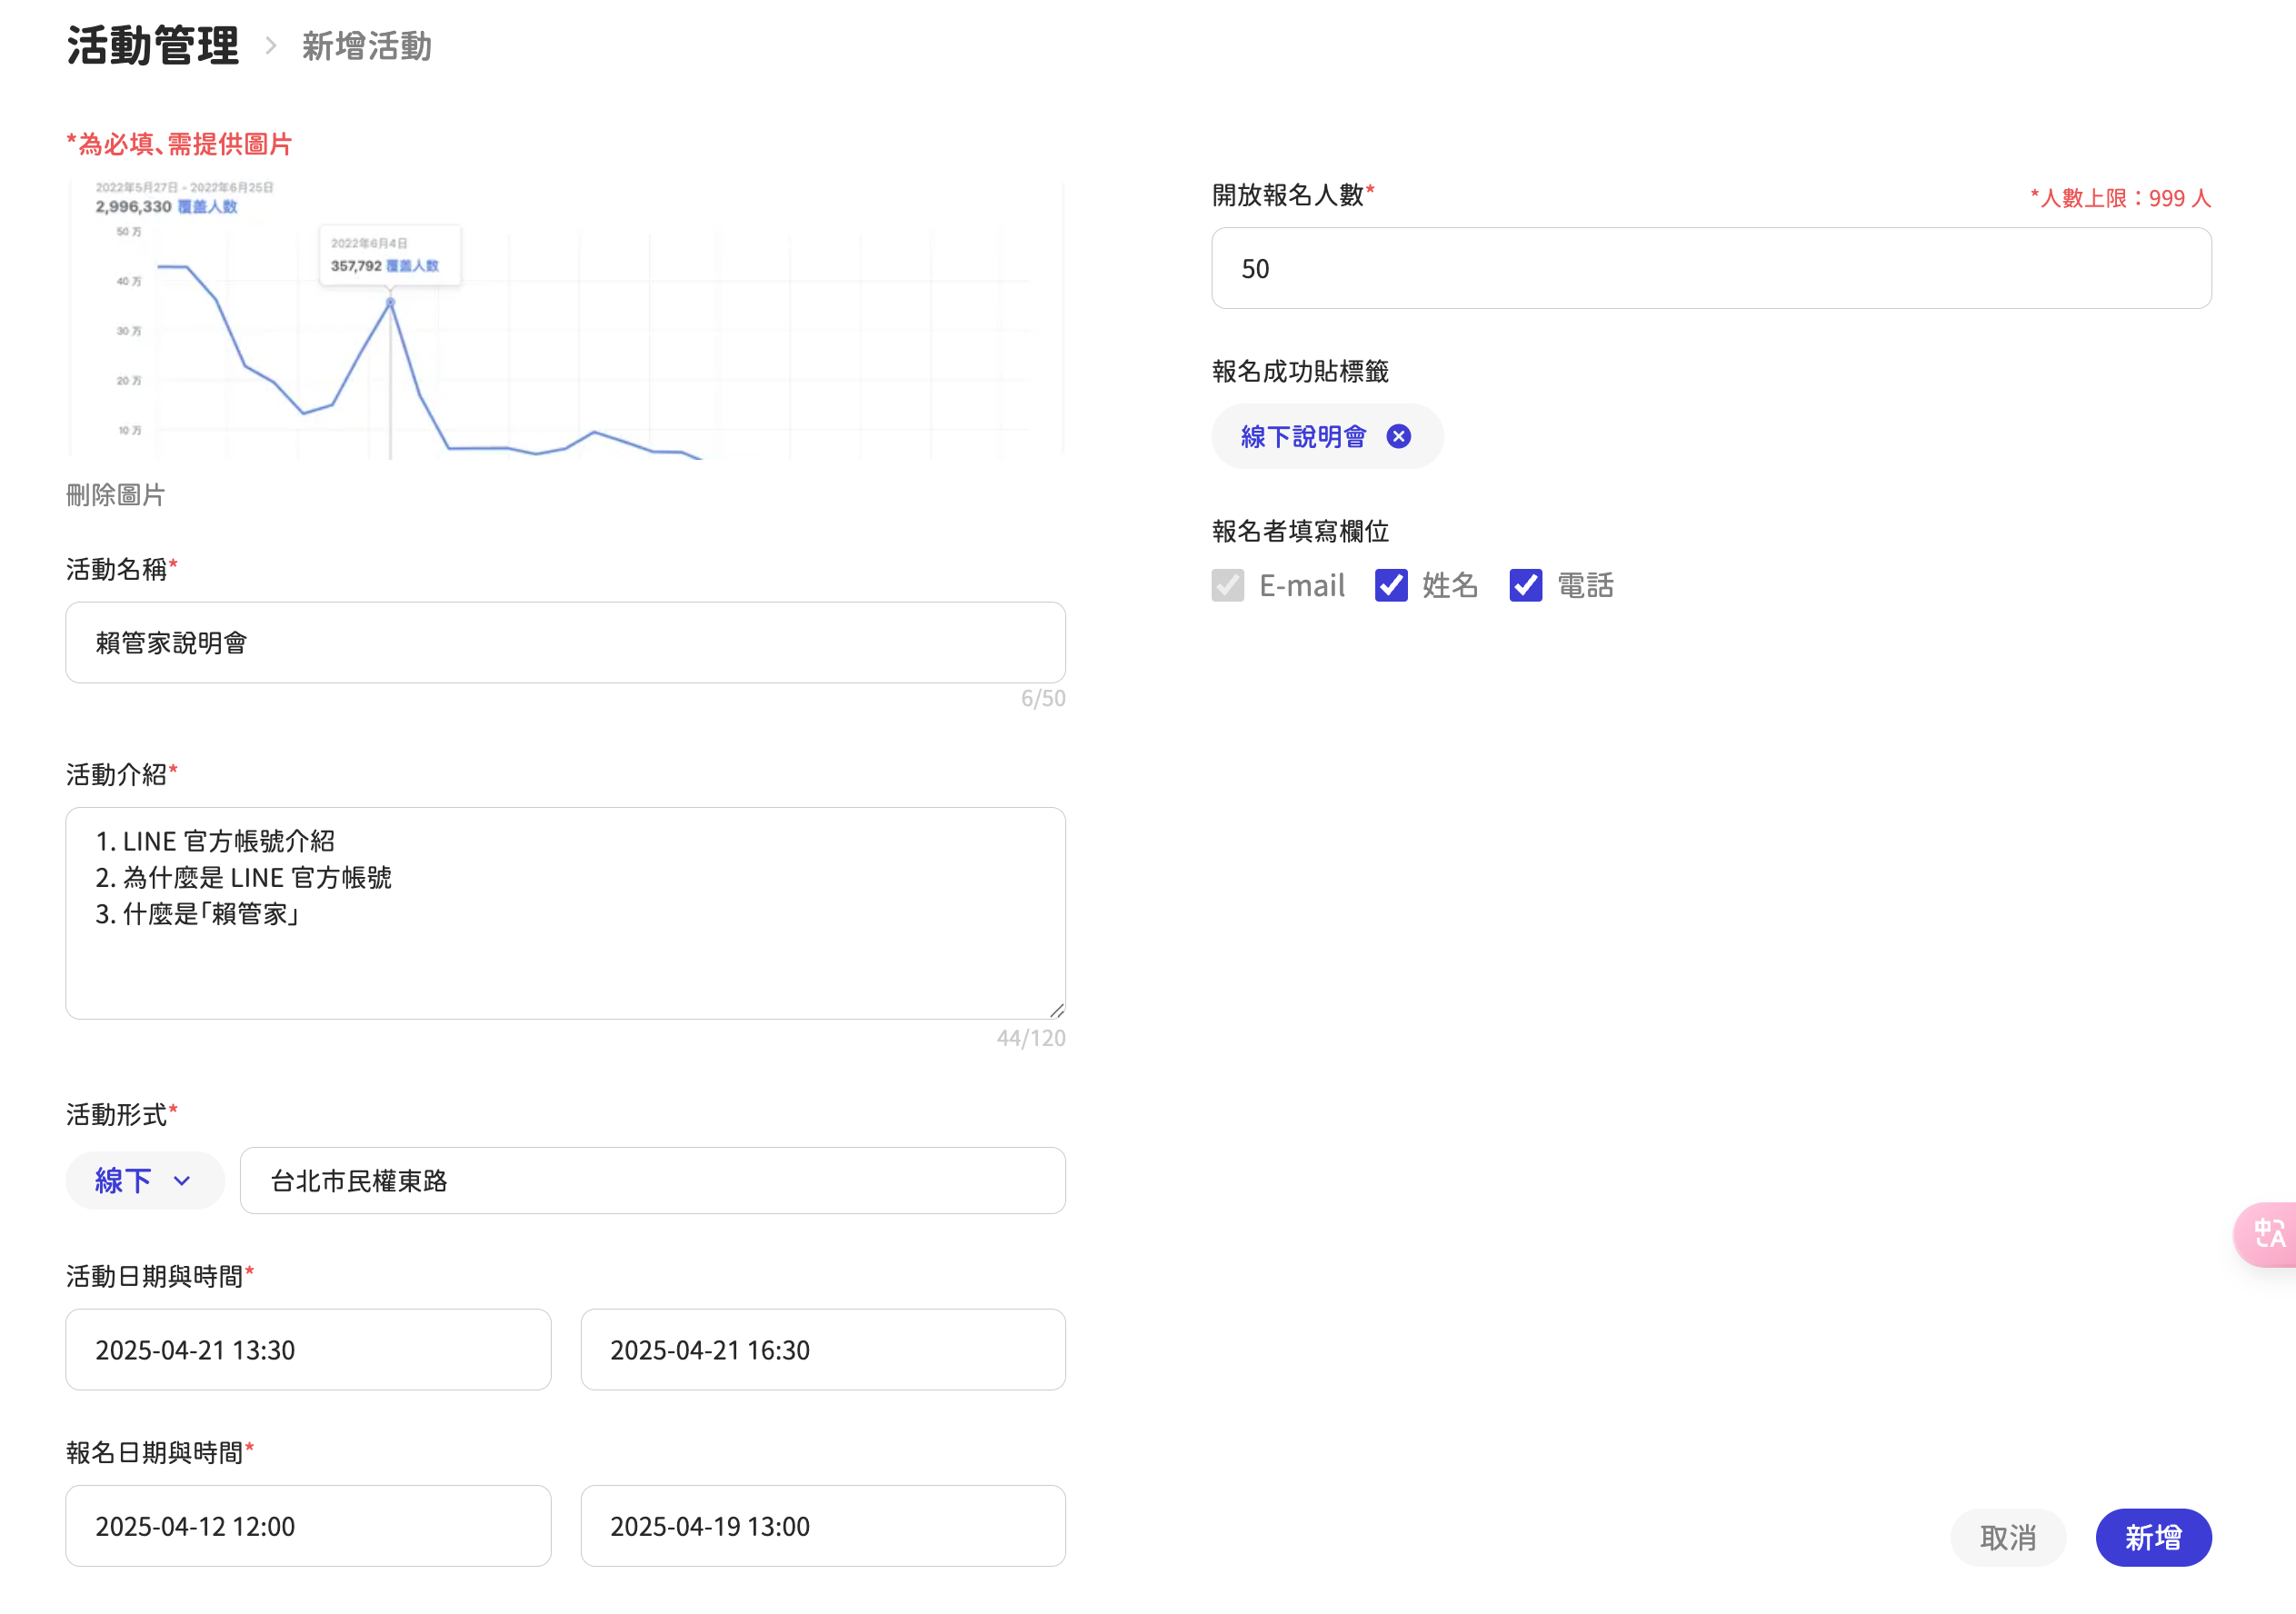Click the 活動形式 label

(x=122, y=1114)
